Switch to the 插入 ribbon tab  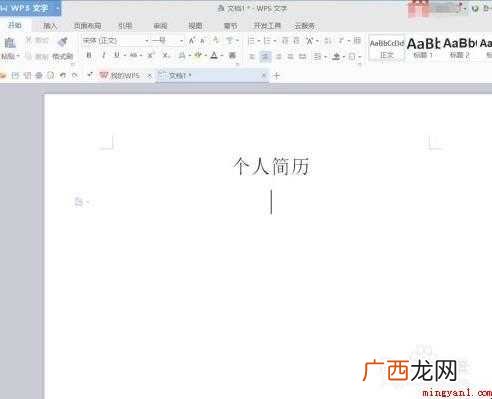50,26
